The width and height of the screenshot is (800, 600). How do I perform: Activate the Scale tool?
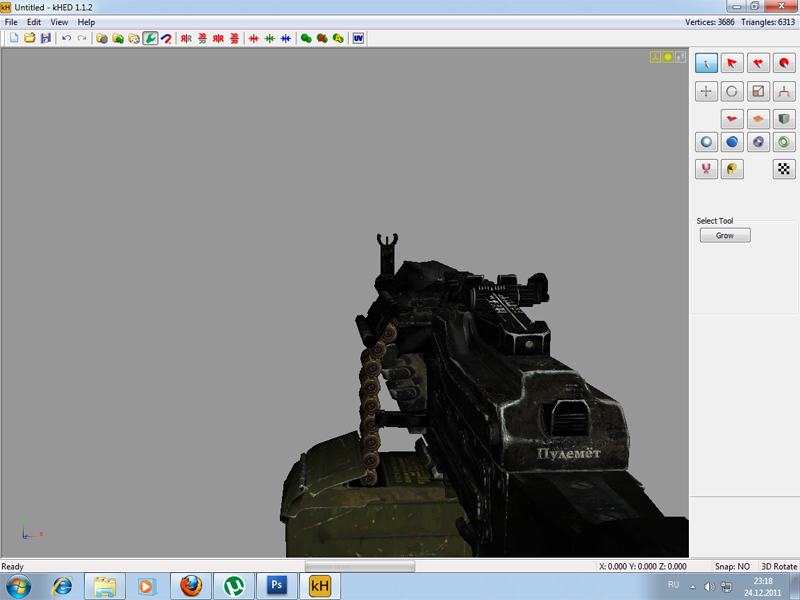(758, 91)
